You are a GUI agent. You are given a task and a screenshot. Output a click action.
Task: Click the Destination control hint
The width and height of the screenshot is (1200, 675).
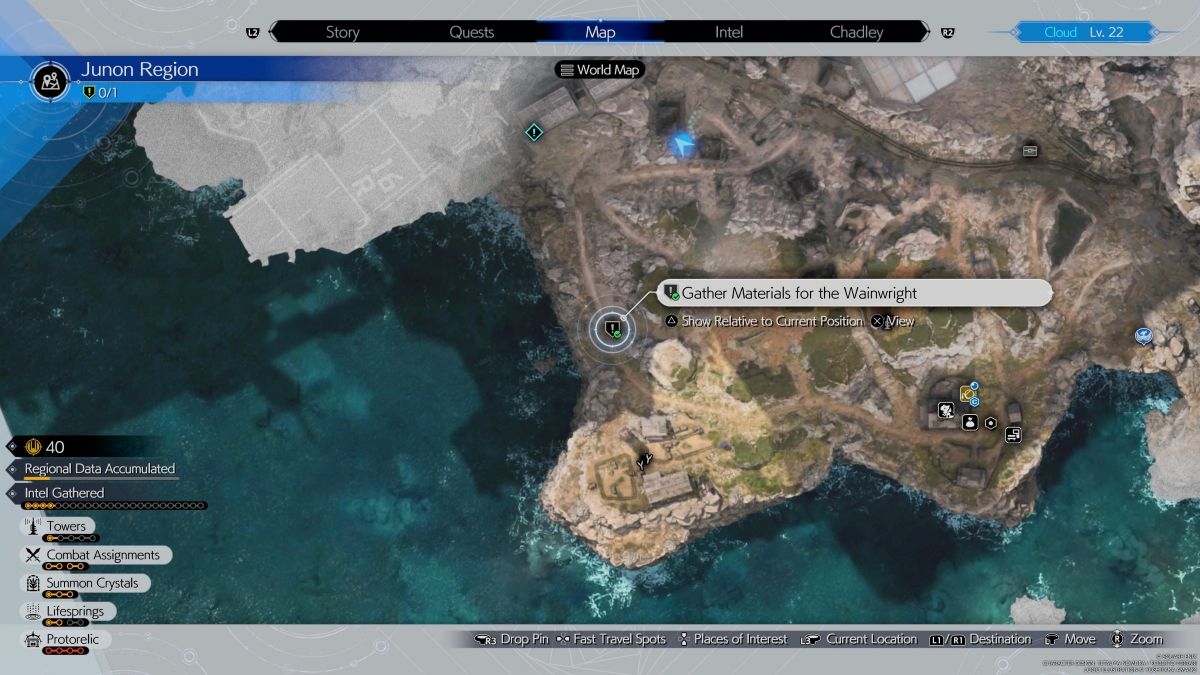click(x=980, y=639)
